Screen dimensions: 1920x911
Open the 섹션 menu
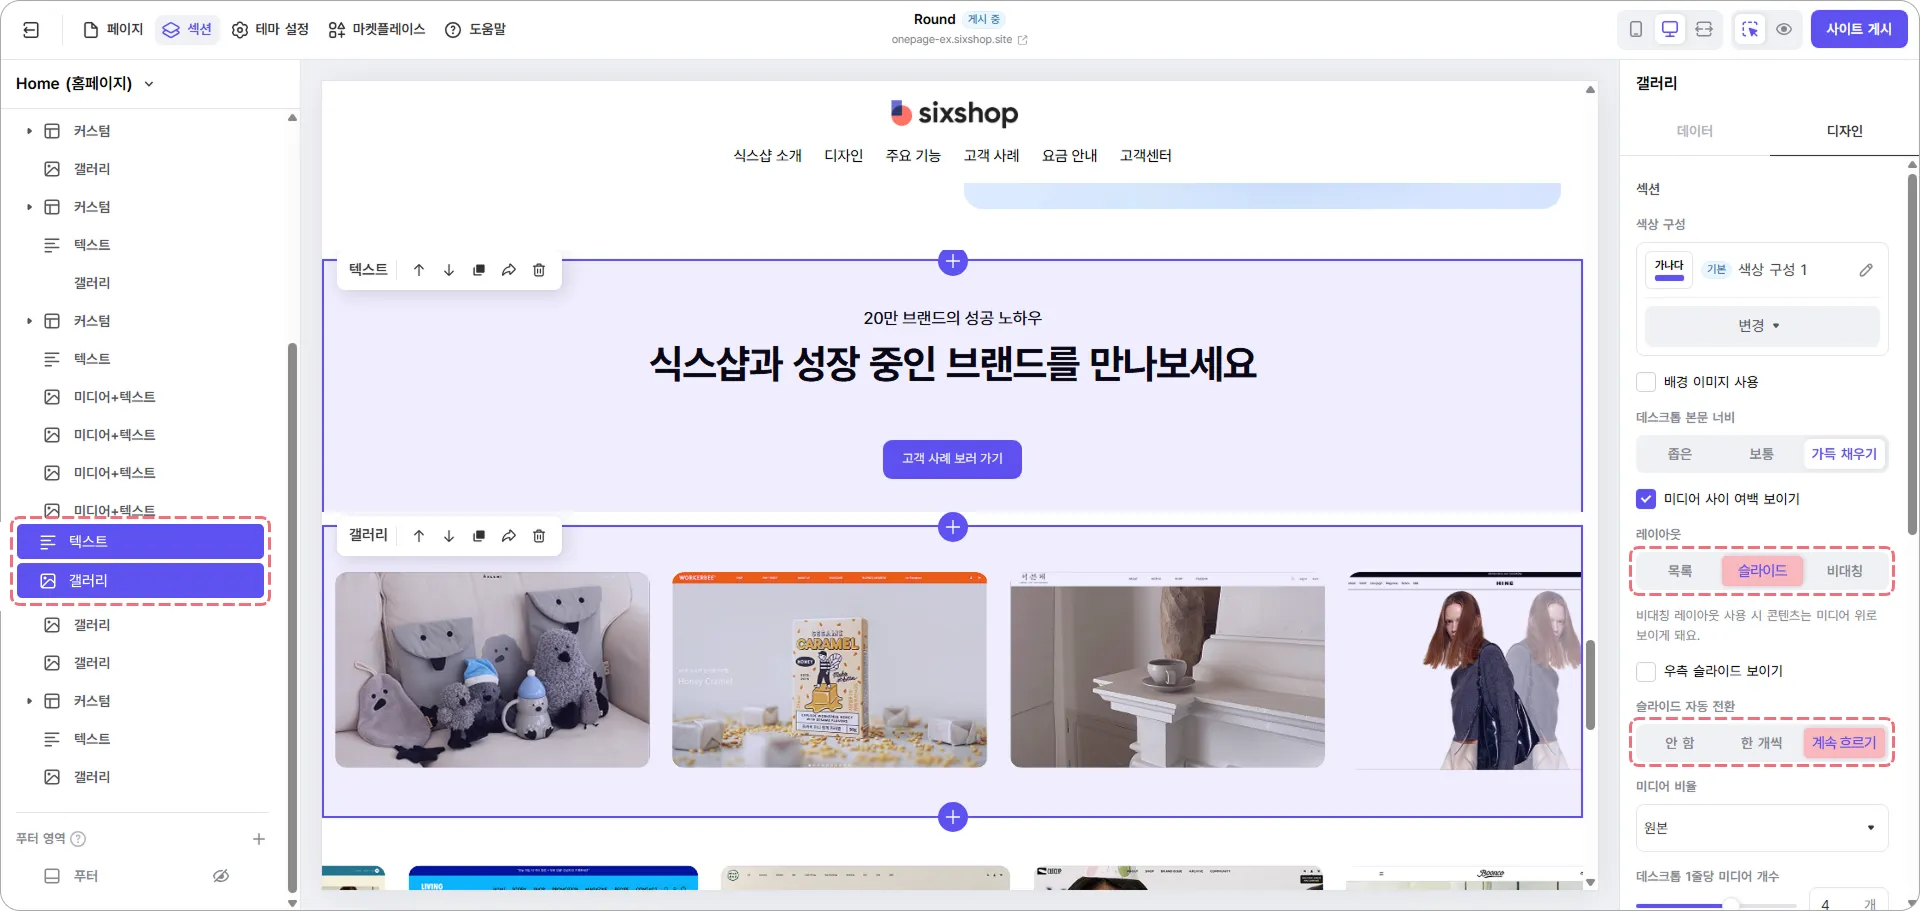coord(187,30)
